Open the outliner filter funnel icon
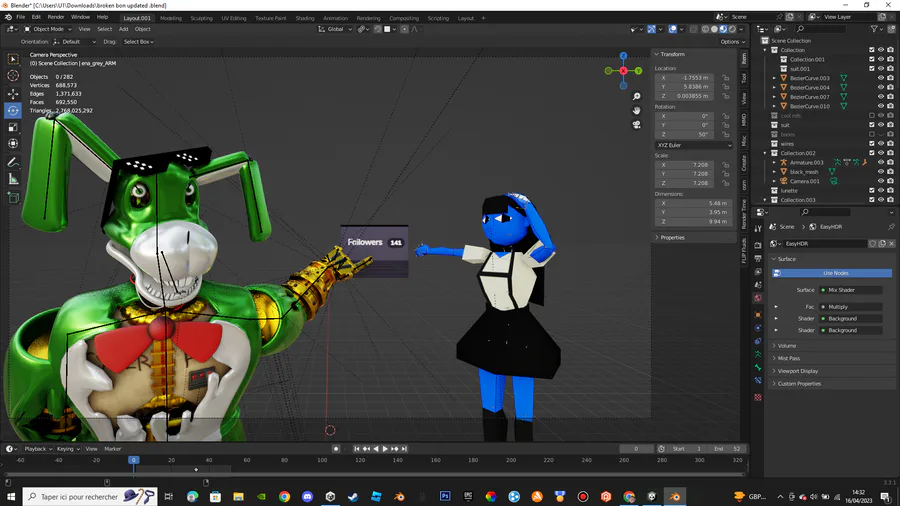900x506 pixels. coord(874,29)
